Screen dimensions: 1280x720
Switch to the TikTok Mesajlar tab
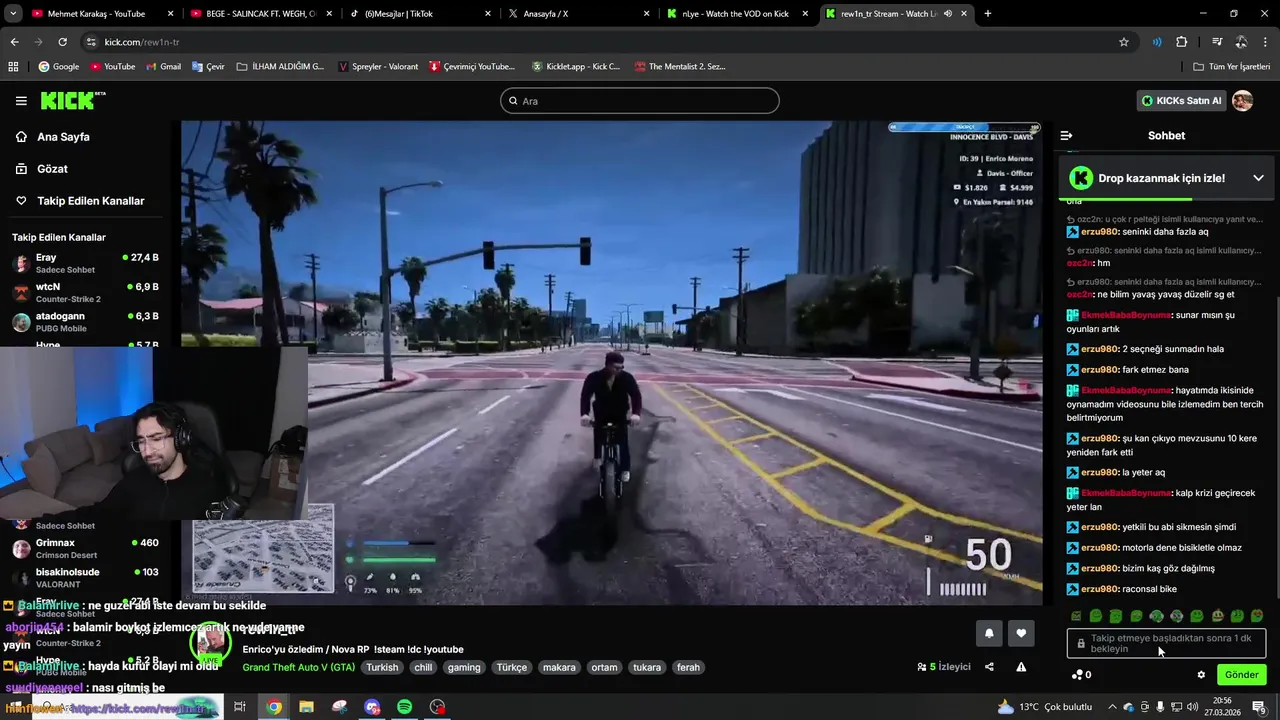coord(420,14)
